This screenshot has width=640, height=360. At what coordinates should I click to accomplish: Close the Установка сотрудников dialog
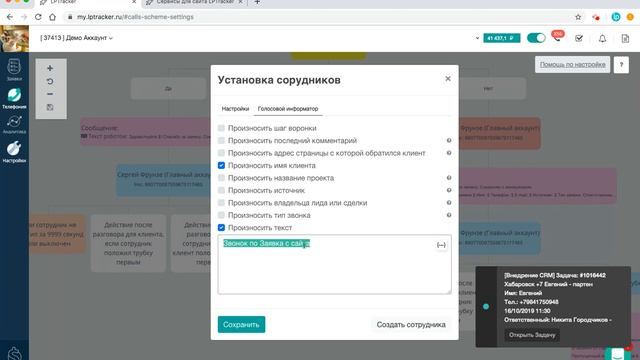tap(448, 78)
